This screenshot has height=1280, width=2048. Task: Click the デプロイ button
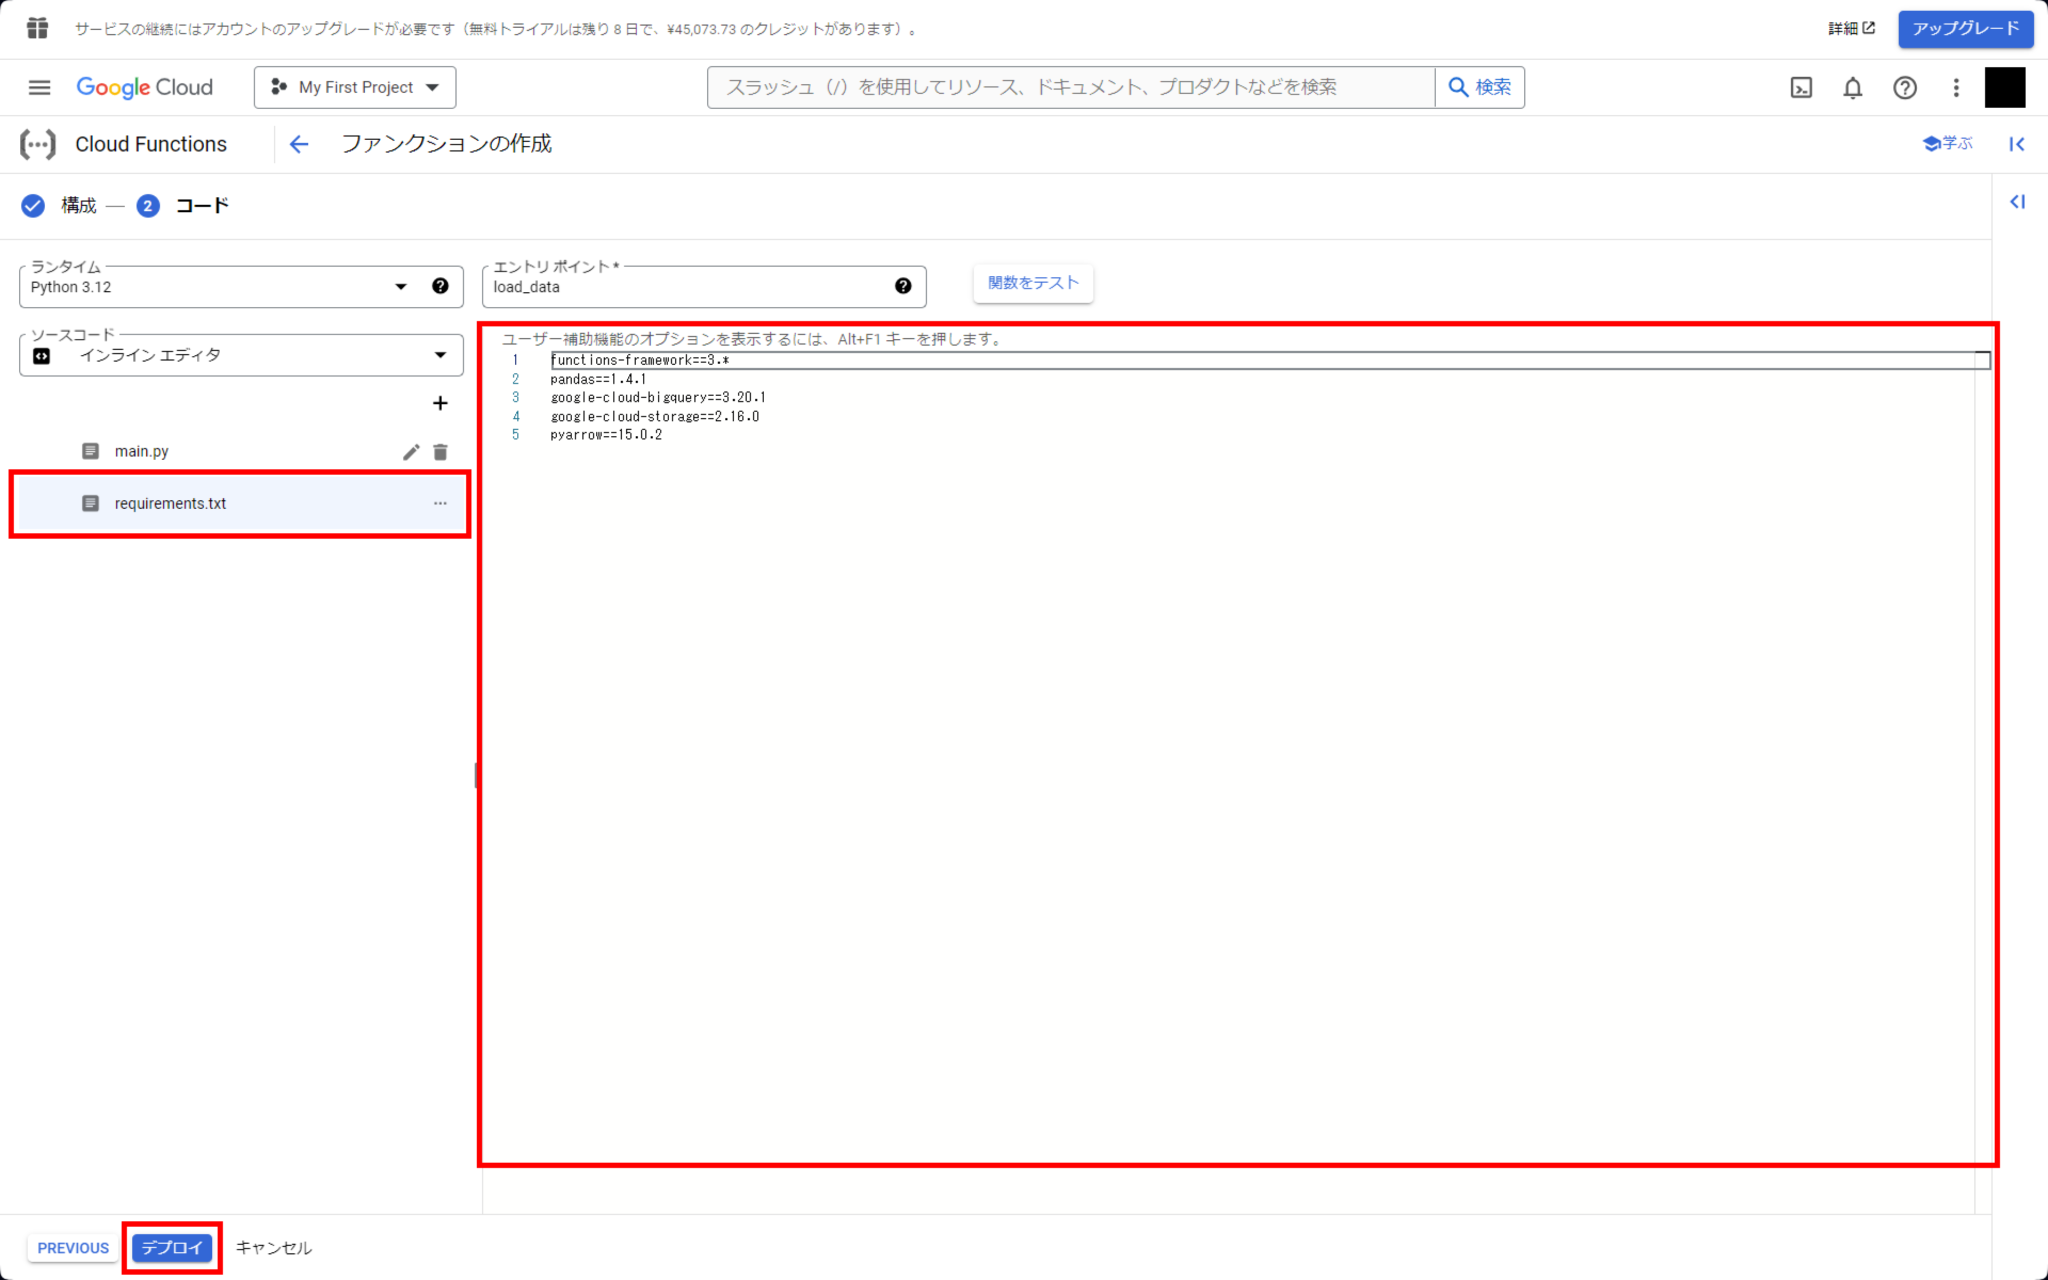coord(171,1247)
